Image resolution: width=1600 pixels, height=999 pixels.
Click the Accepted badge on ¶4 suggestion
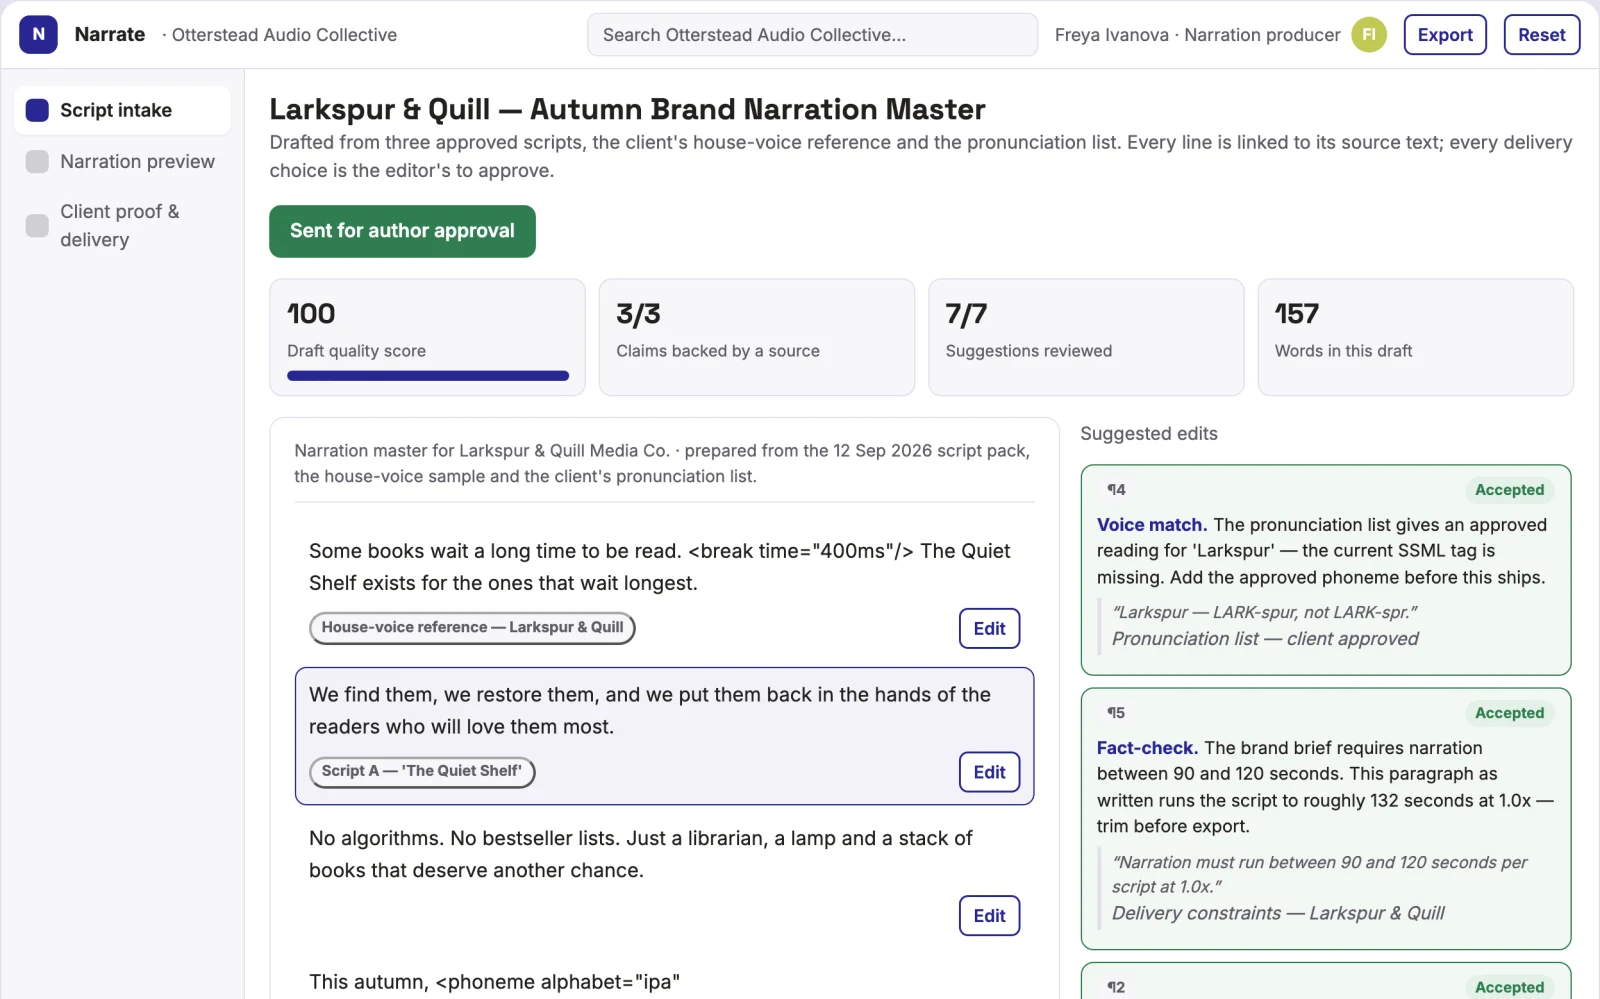tap(1509, 490)
